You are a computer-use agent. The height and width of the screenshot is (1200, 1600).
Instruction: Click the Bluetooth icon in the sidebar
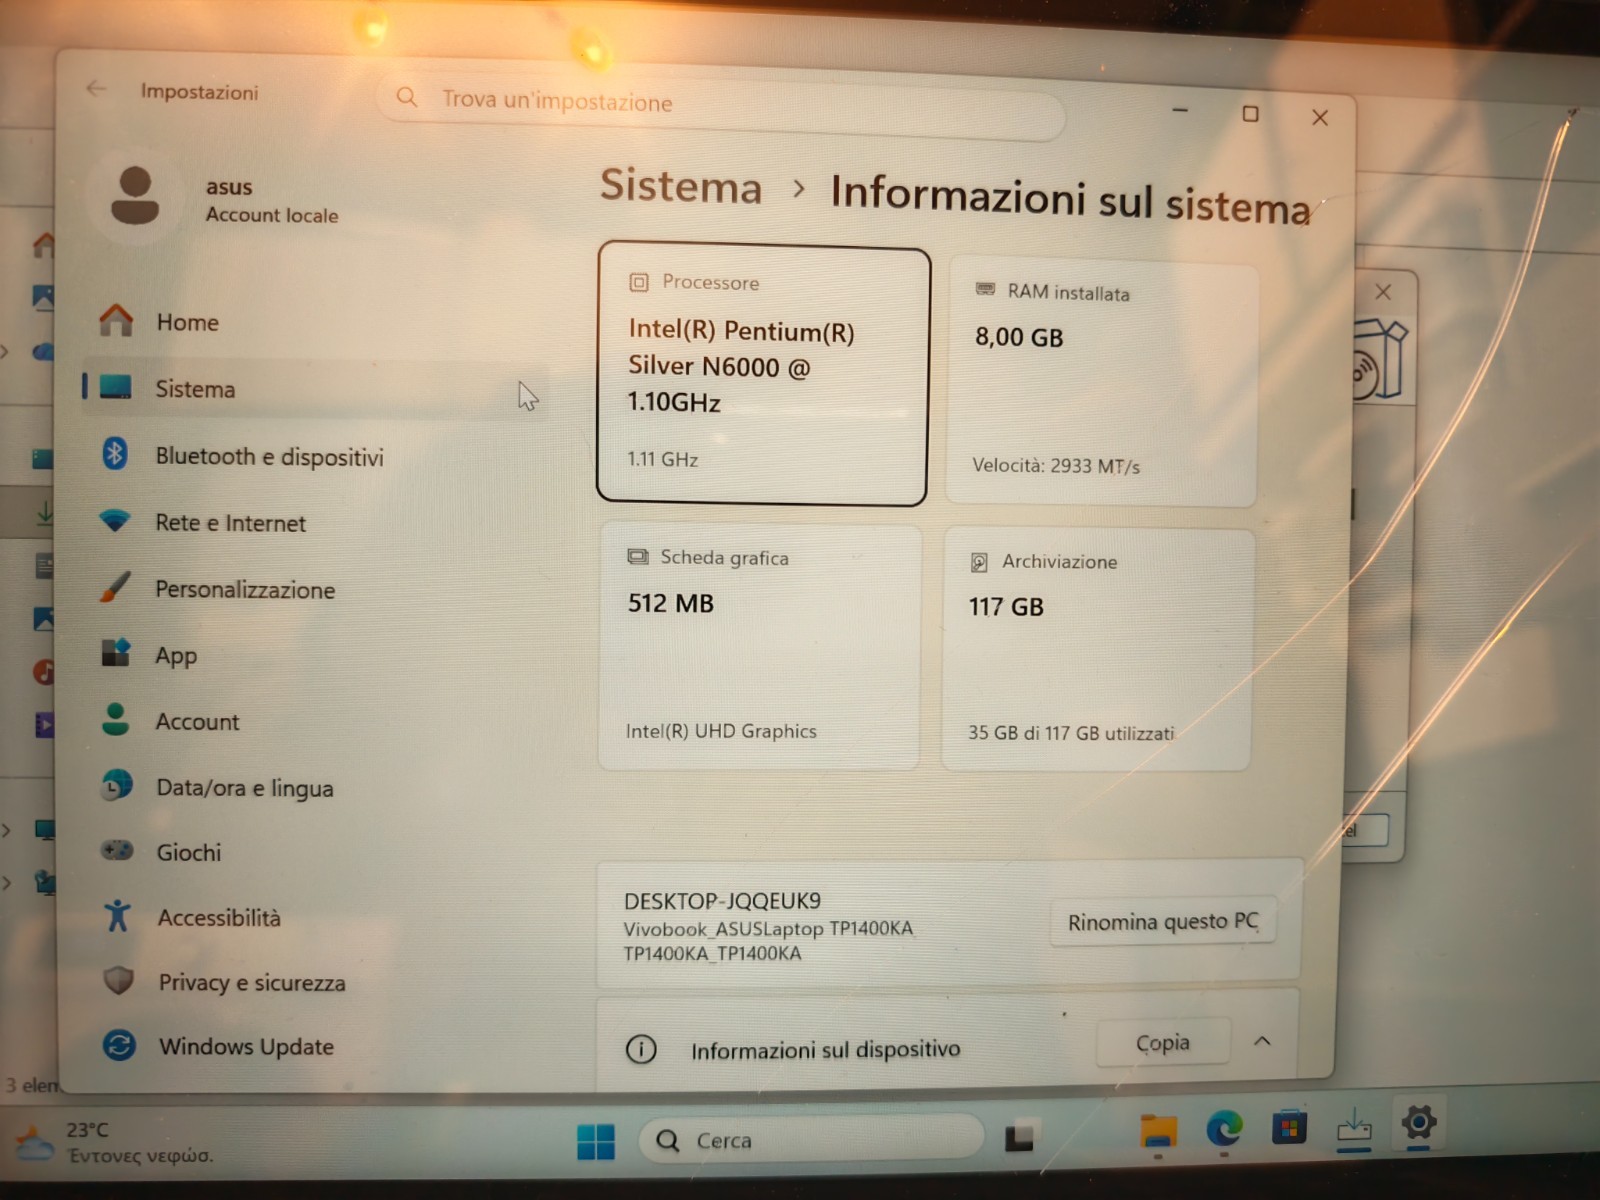point(115,454)
